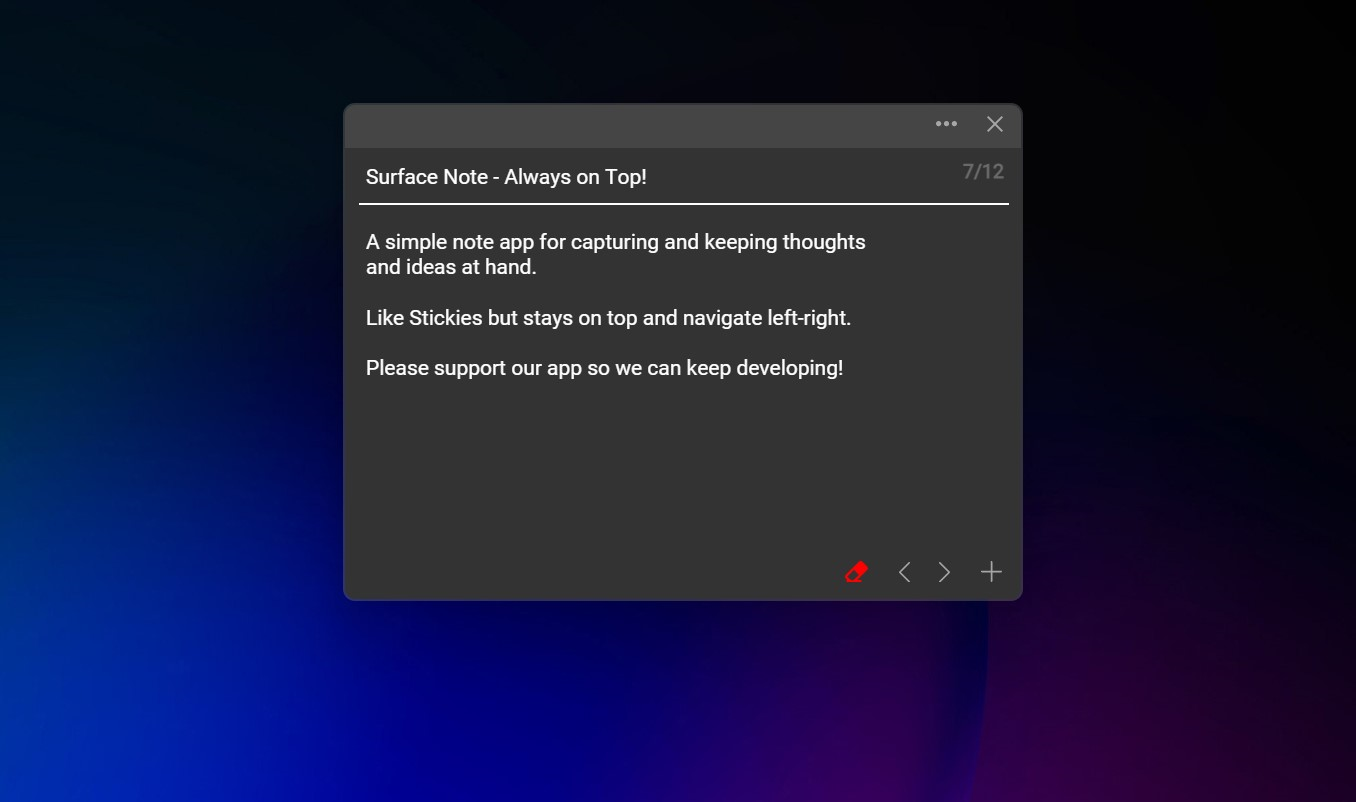Select the 7/12 page counter
Viewport: 1356px width, 802px height.
(x=982, y=170)
